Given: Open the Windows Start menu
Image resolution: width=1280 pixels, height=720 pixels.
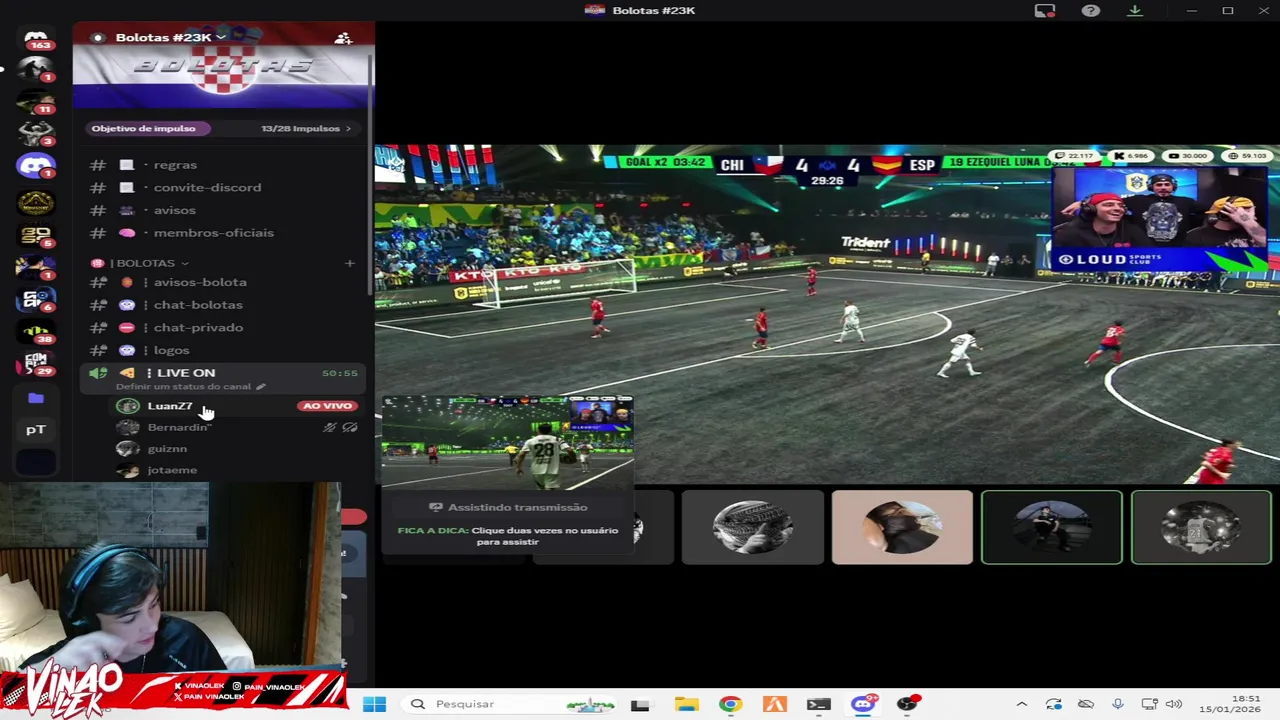Looking at the screenshot, I should pos(374,704).
